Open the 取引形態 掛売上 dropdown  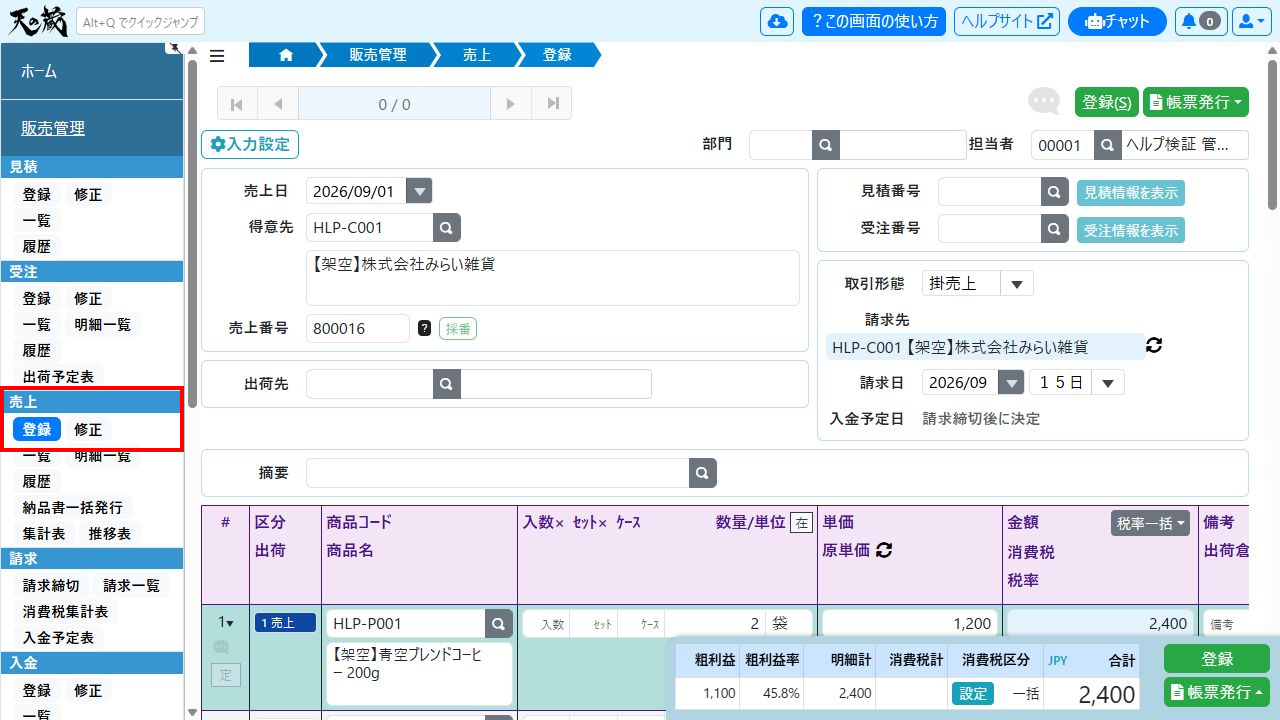point(1017,283)
